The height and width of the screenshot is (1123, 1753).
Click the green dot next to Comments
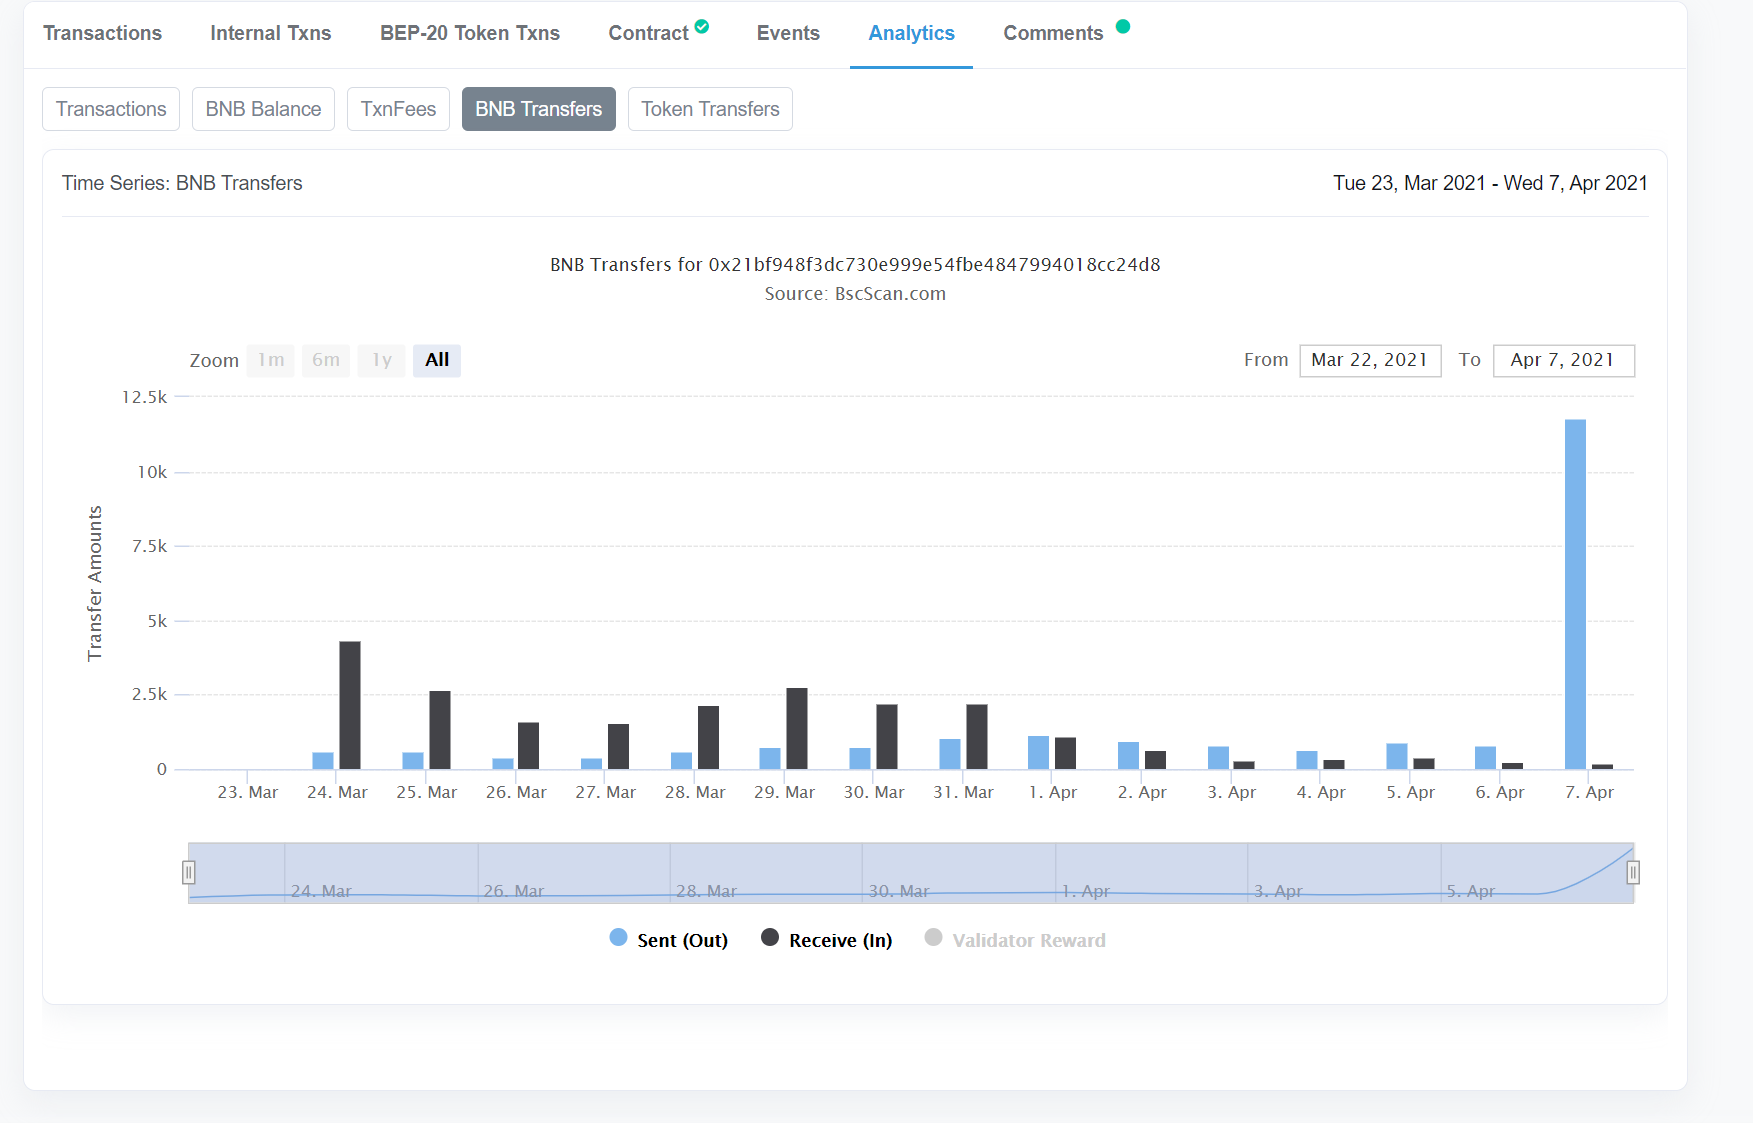click(x=1123, y=26)
